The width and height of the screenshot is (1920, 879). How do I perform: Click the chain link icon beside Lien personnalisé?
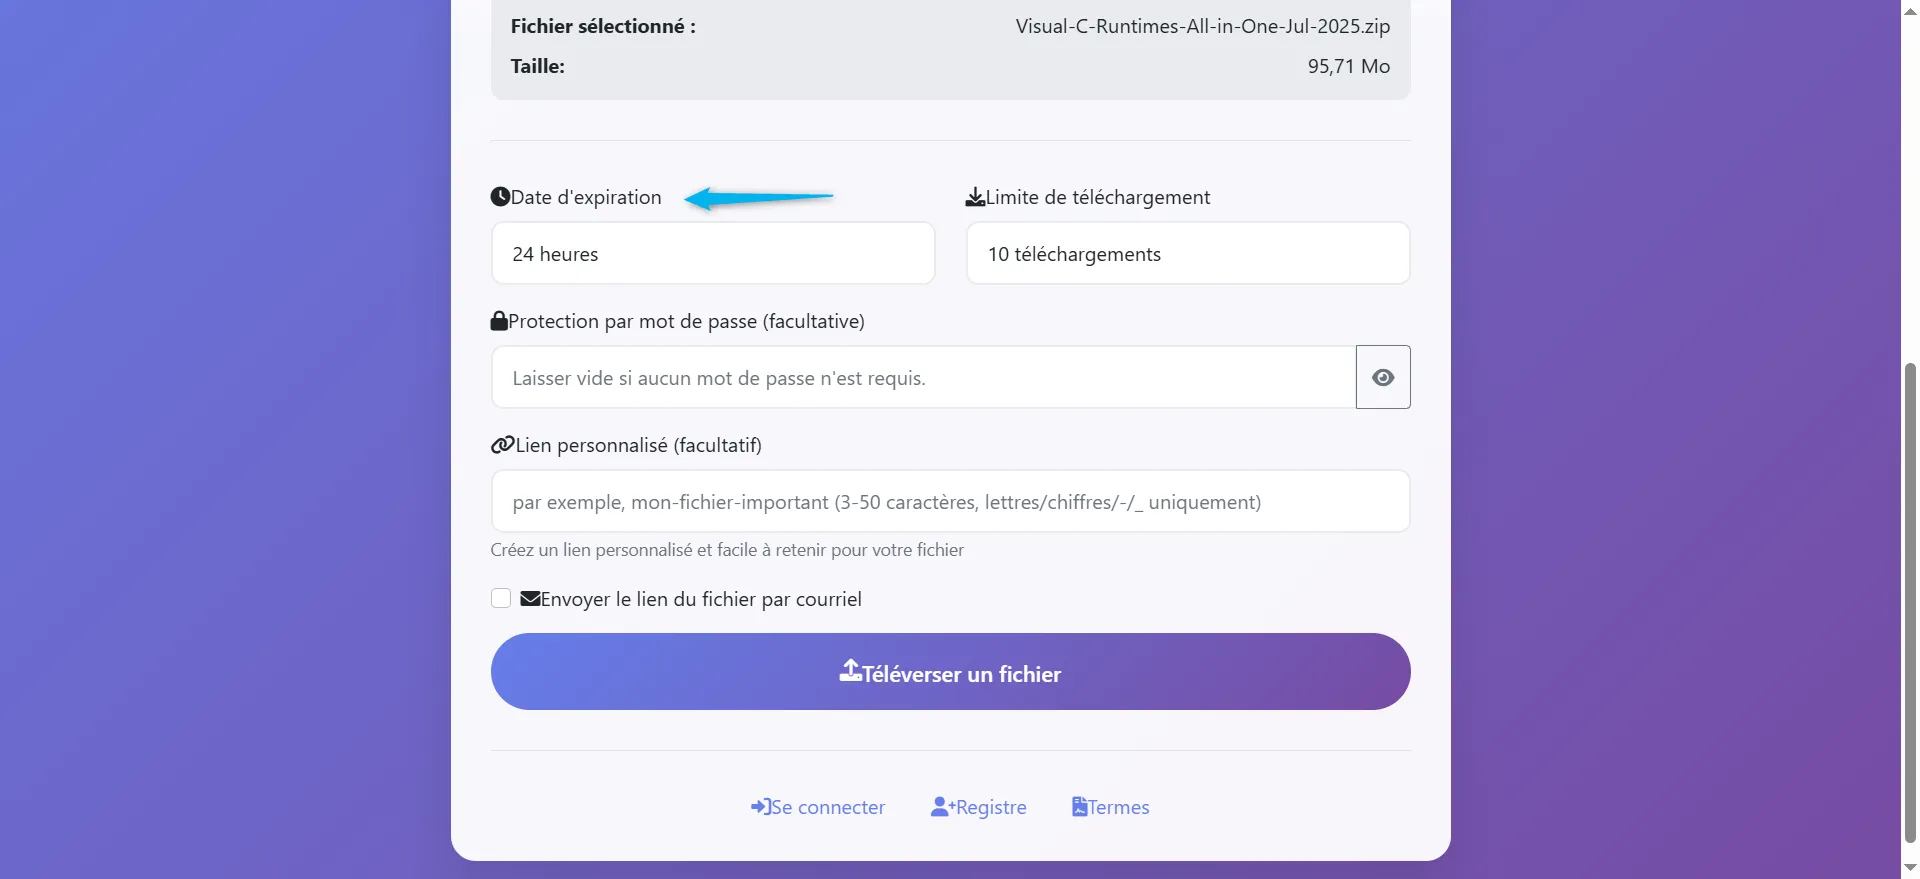coord(502,445)
